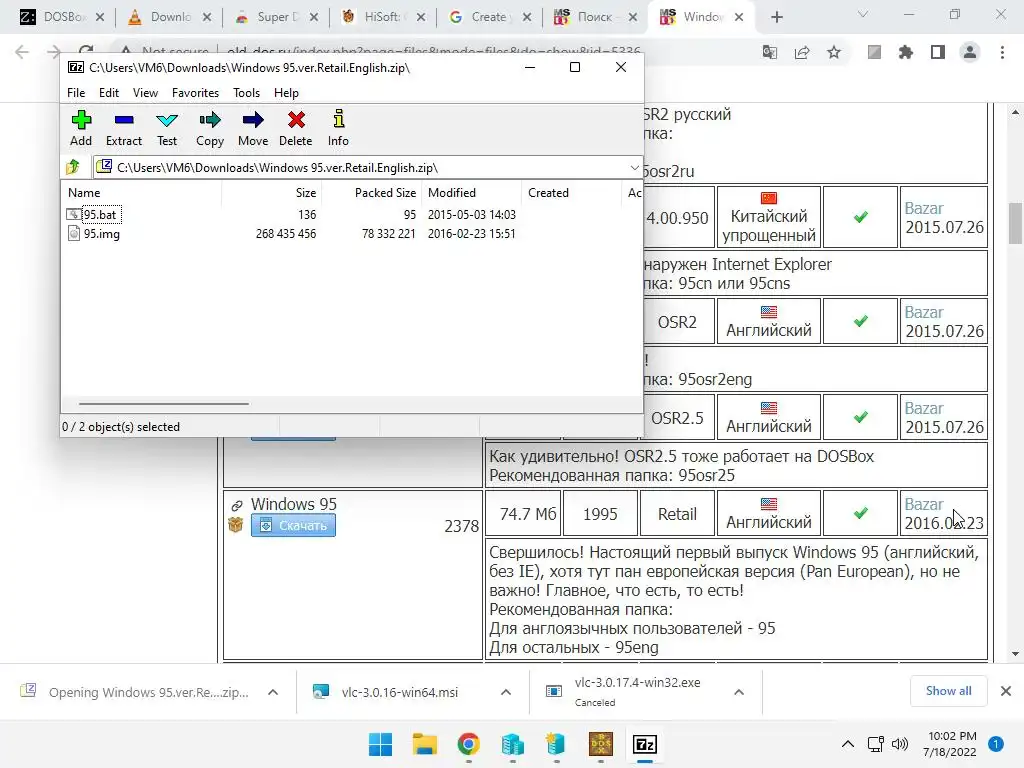Open the Help menu in 7-Zip
Image resolution: width=1024 pixels, height=768 pixels.
tap(286, 93)
